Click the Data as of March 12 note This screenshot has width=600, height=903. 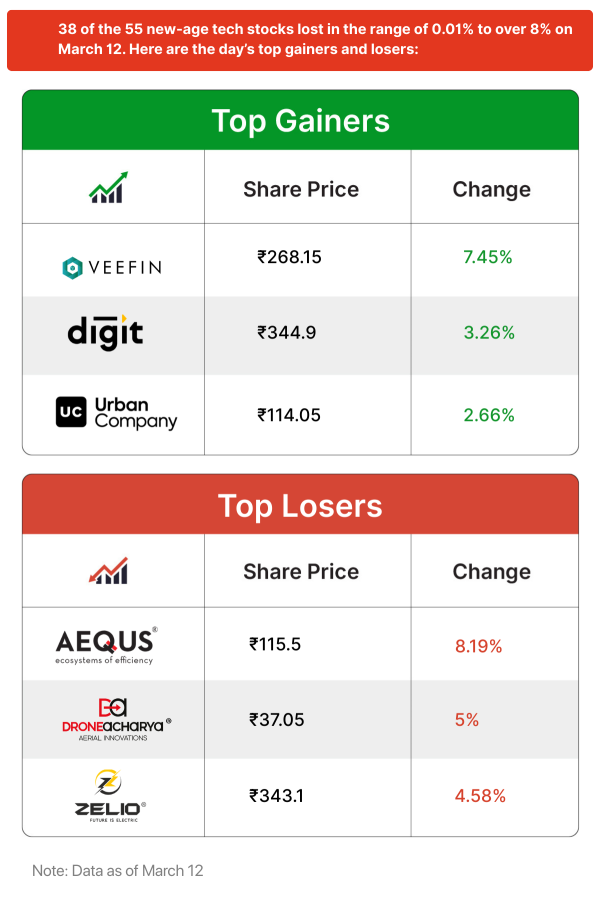click(x=117, y=870)
